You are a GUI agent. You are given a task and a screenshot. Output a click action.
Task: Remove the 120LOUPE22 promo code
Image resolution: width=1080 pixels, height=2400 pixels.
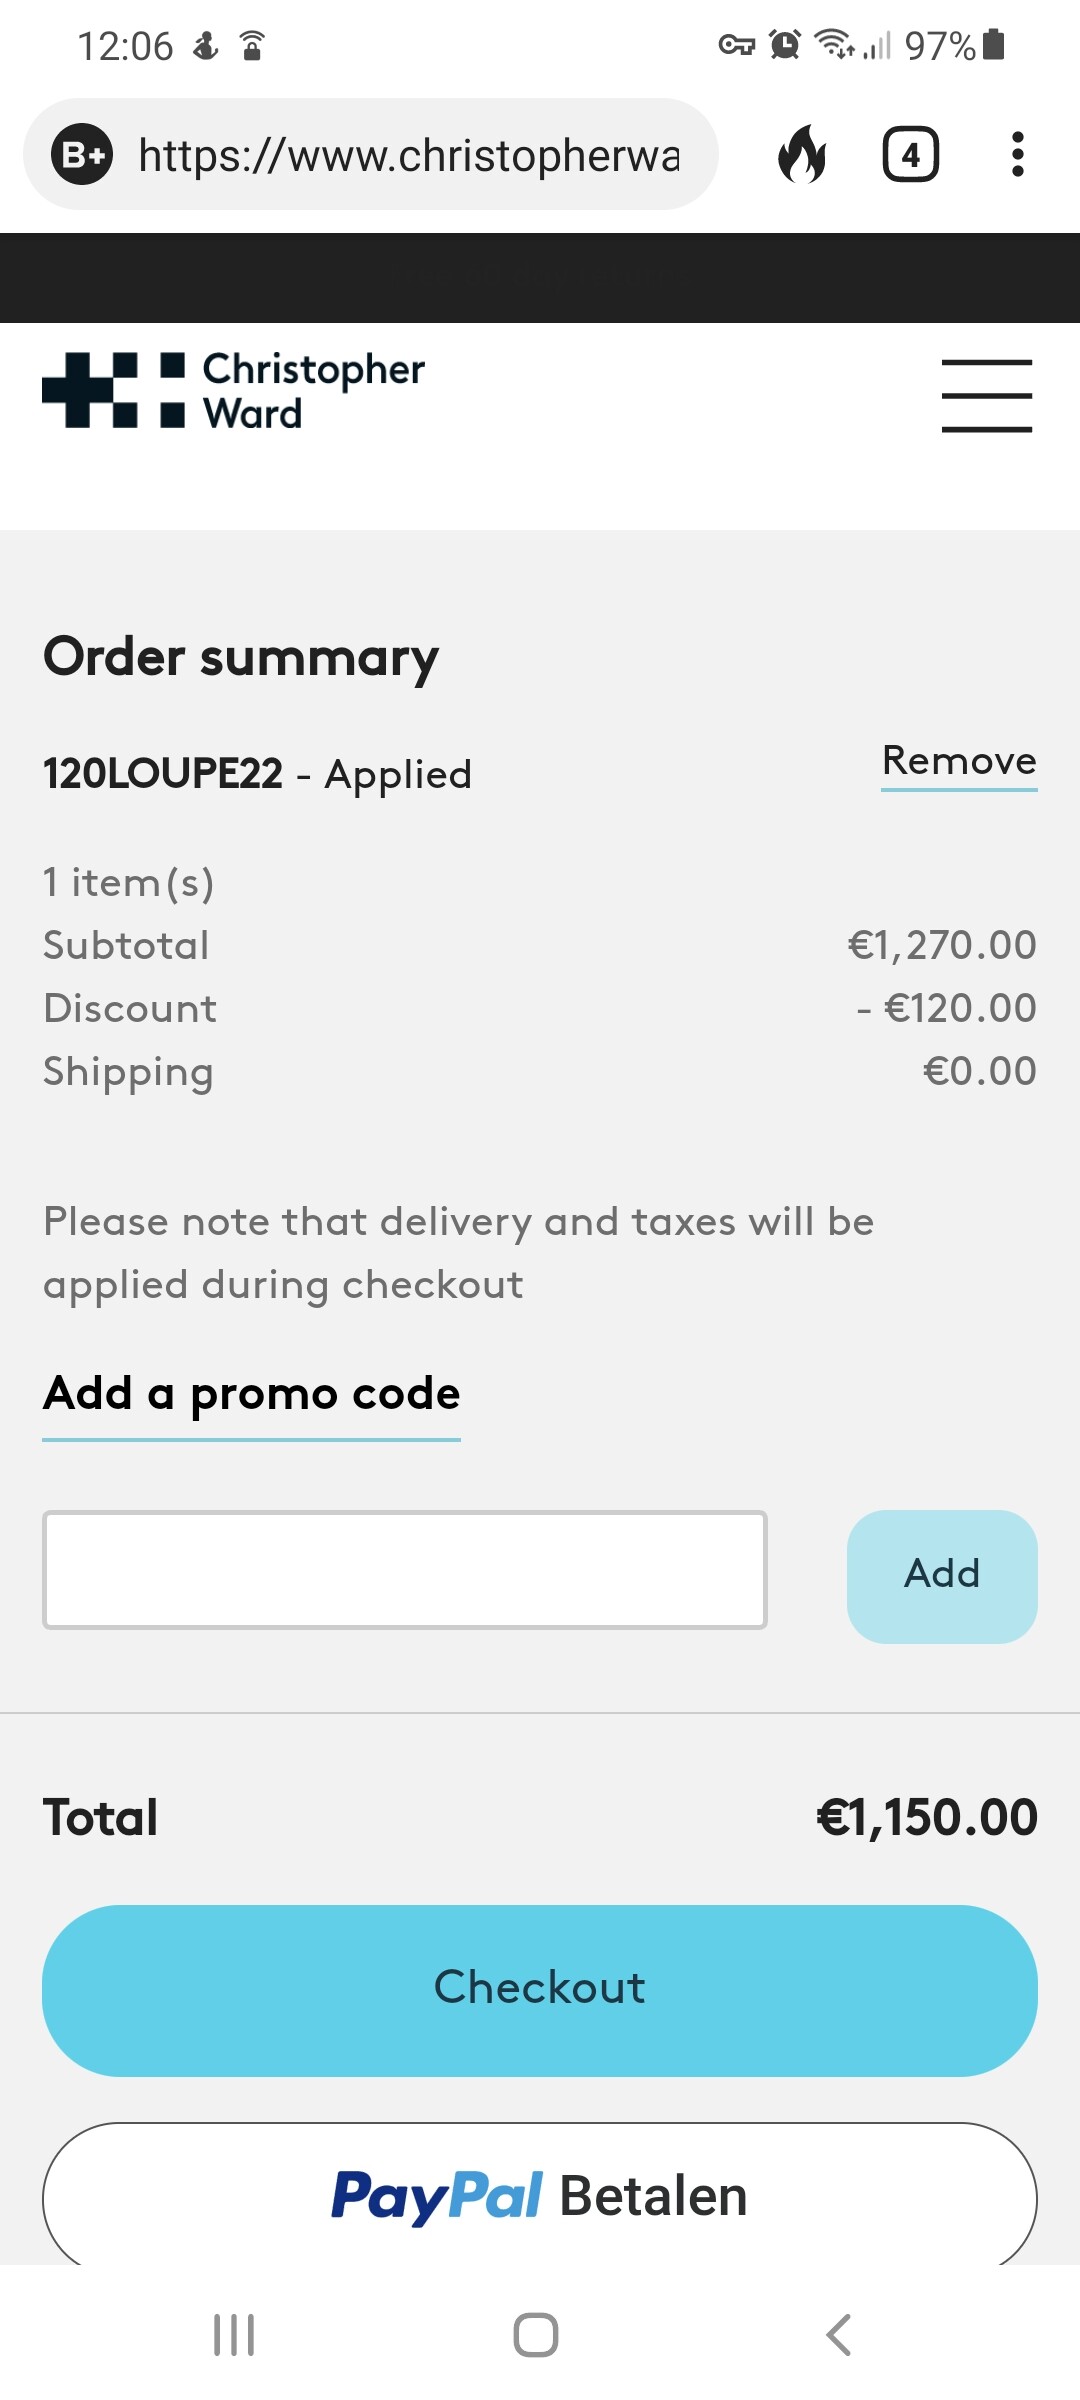(x=959, y=762)
